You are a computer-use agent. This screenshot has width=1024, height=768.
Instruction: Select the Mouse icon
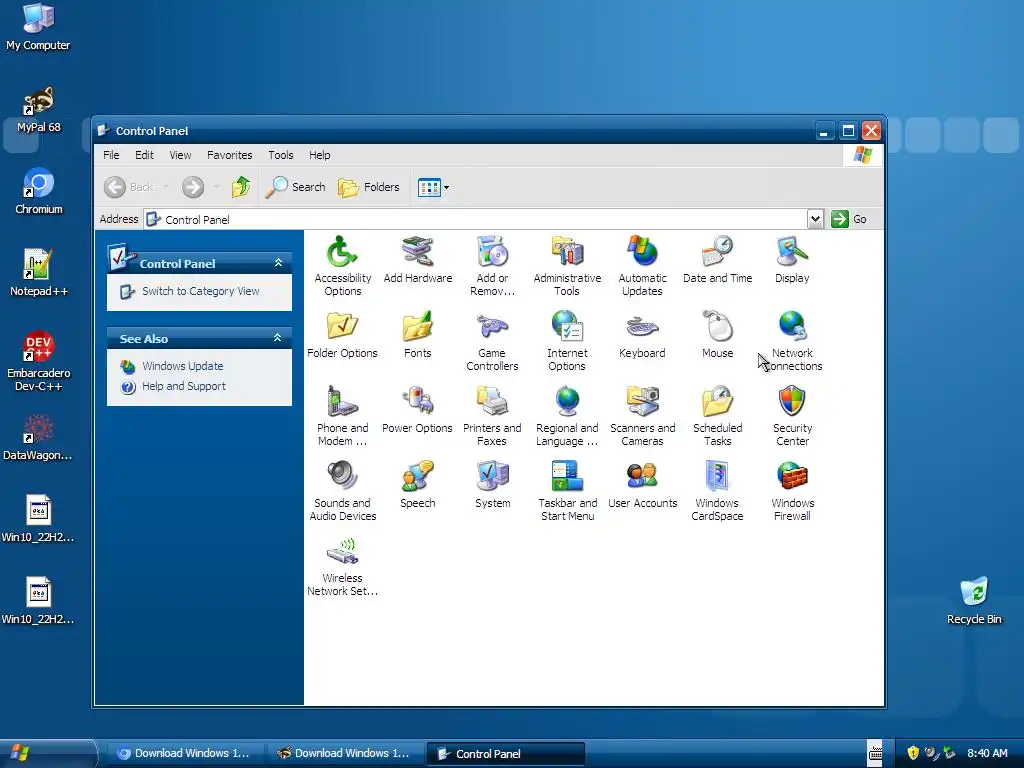pos(717,334)
